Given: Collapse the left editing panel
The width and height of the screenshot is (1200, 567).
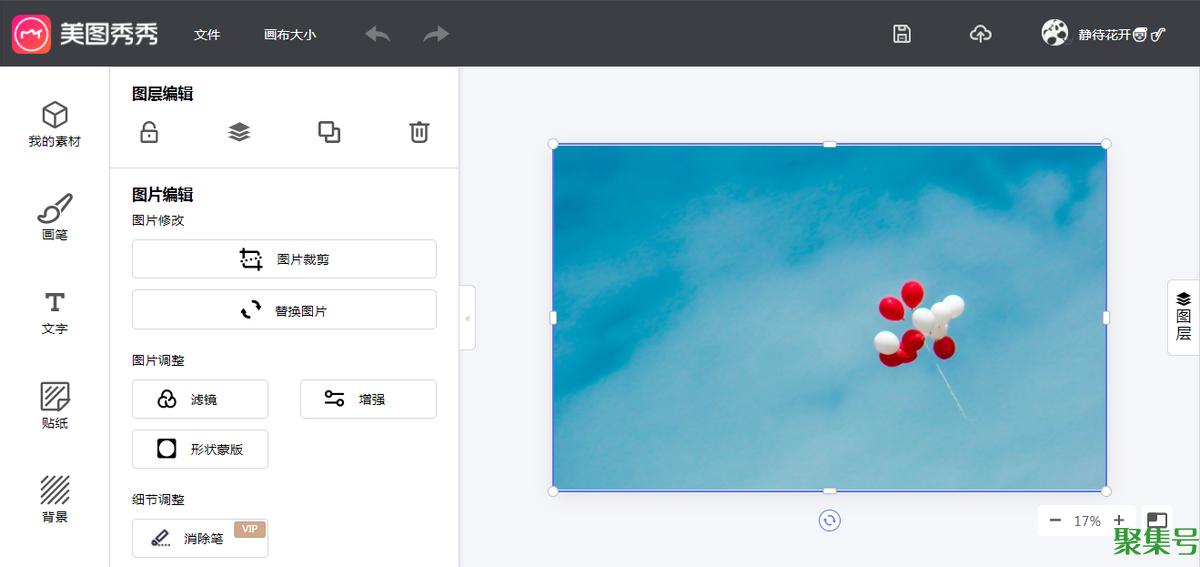Looking at the screenshot, I should click(x=467, y=318).
